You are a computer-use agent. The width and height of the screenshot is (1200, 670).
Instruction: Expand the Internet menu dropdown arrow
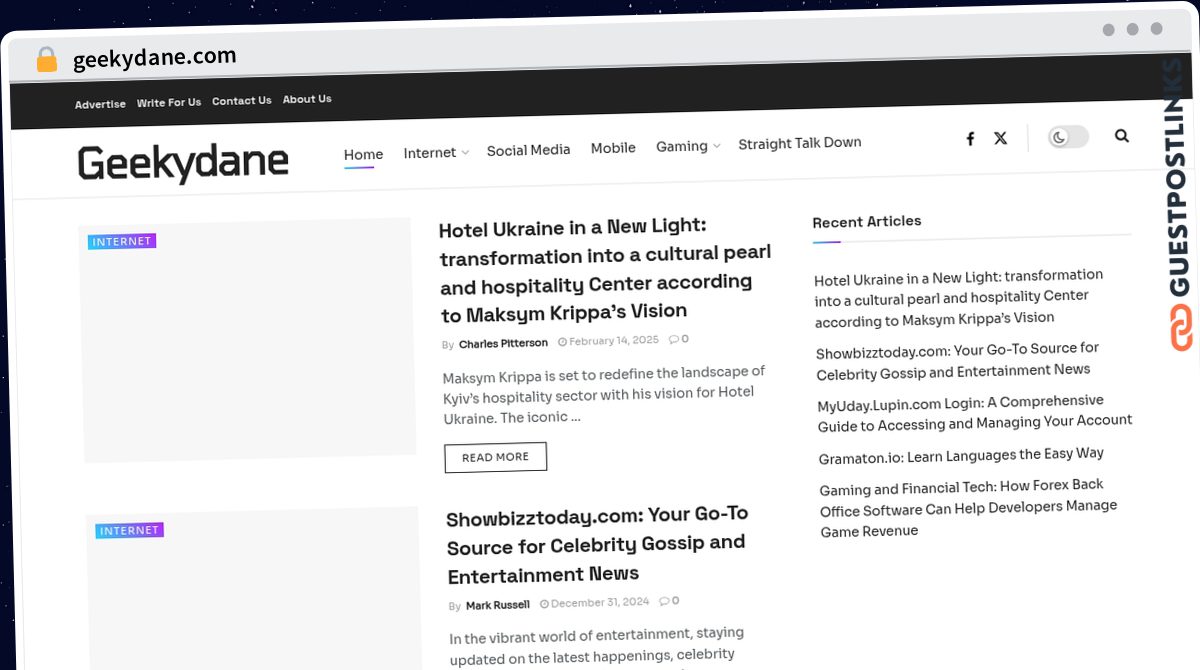point(465,153)
